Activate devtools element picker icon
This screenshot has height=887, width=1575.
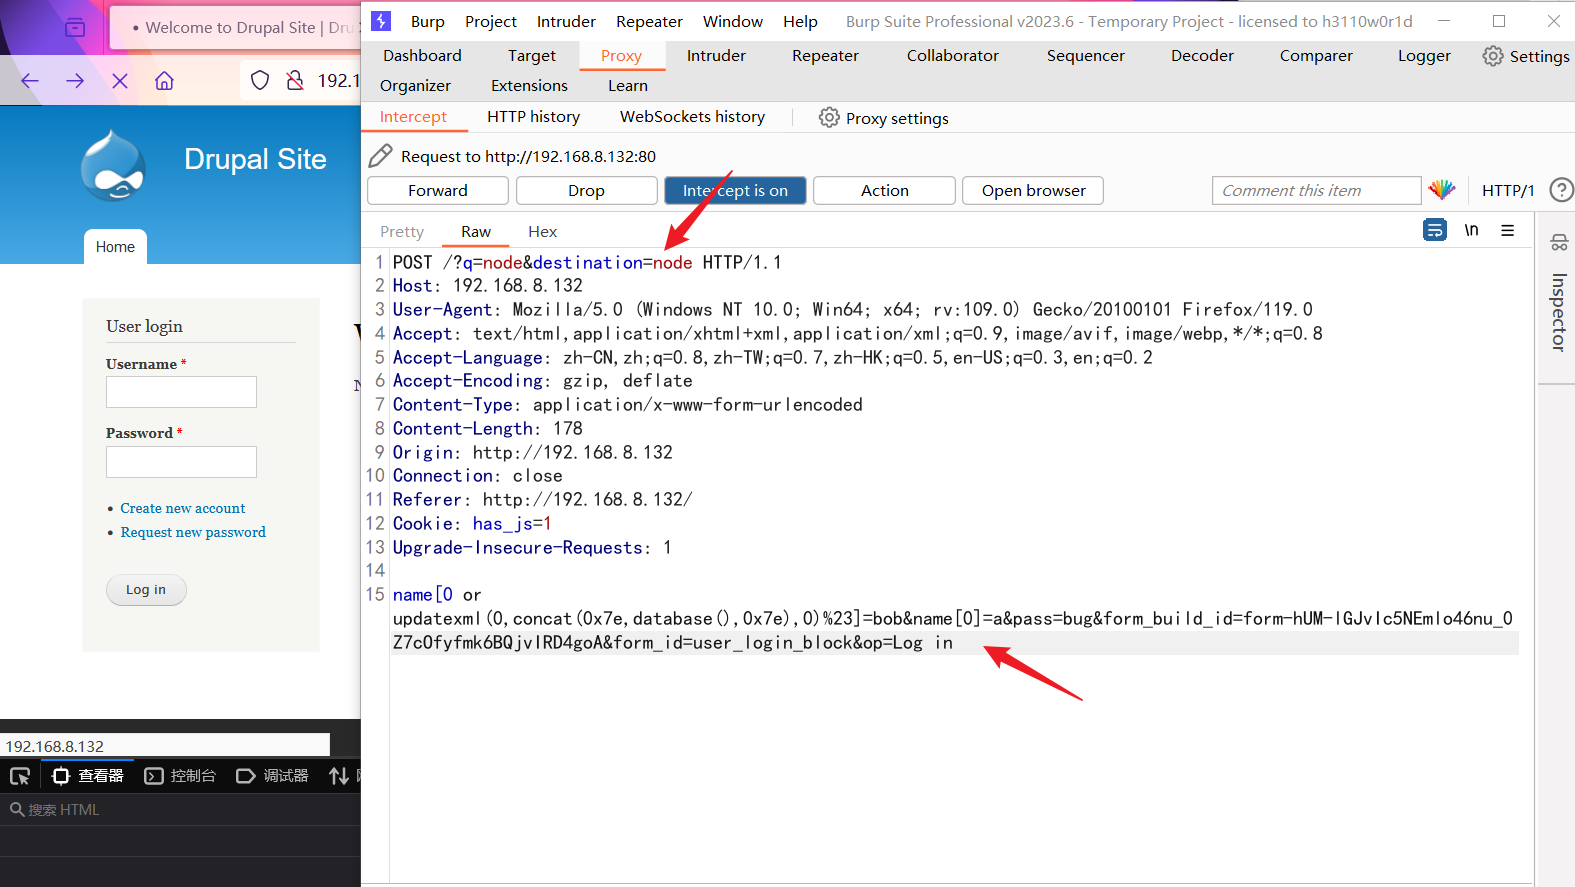coord(20,776)
